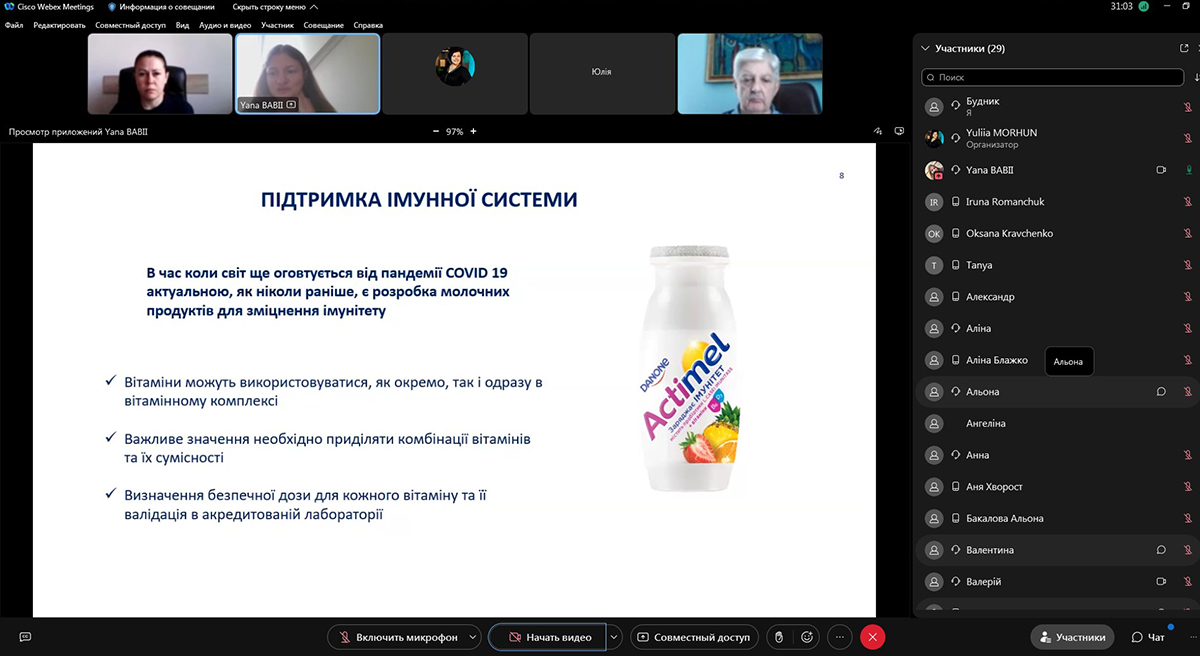Viewport: 1200px width, 656px height.
Task: Open Информация о совещании
Action: pyautogui.click(x=161, y=6)
